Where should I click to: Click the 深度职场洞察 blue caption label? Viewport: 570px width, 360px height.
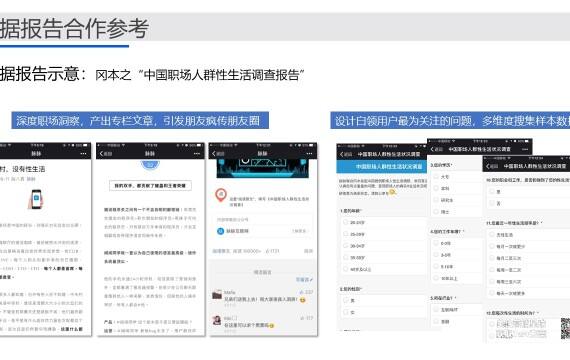pos(140,120)
